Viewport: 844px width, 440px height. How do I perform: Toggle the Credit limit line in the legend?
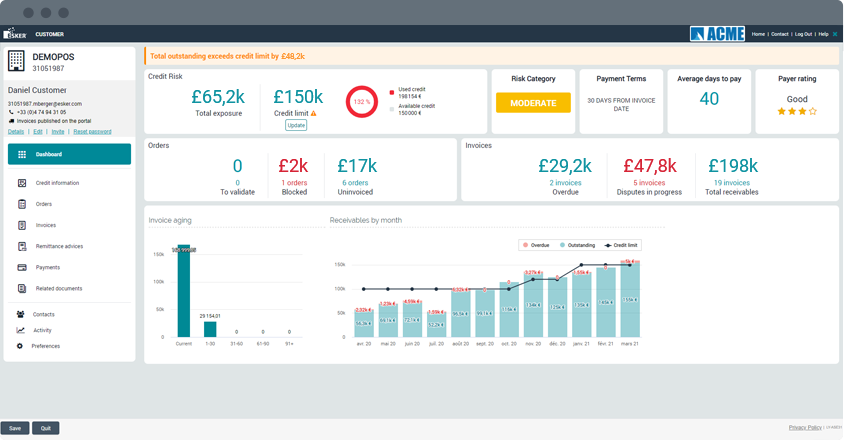621,245
